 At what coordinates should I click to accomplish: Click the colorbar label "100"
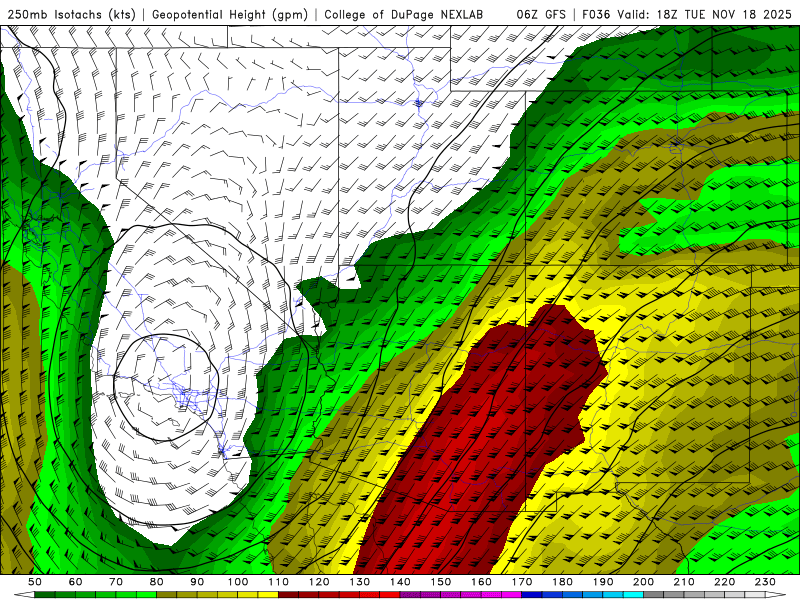238,582
